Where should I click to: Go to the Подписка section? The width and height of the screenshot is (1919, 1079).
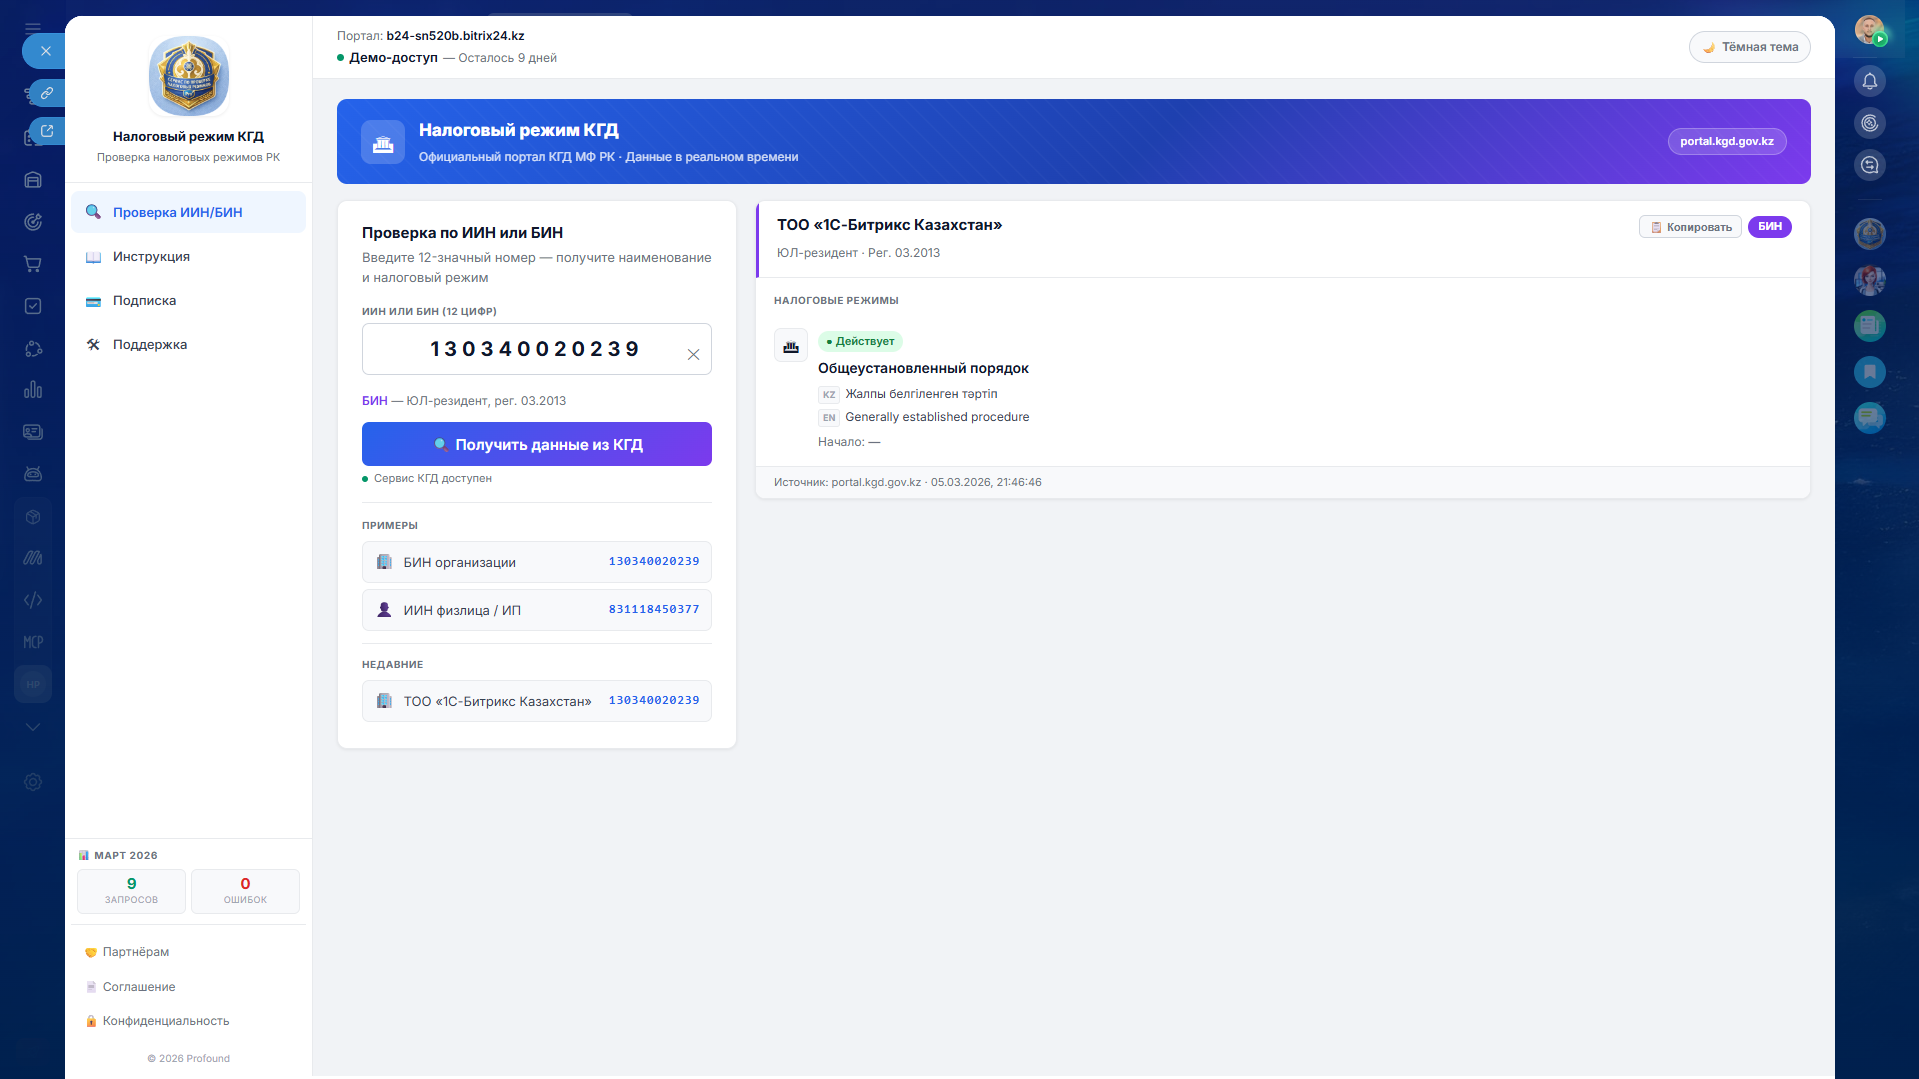tap(144, 301)
